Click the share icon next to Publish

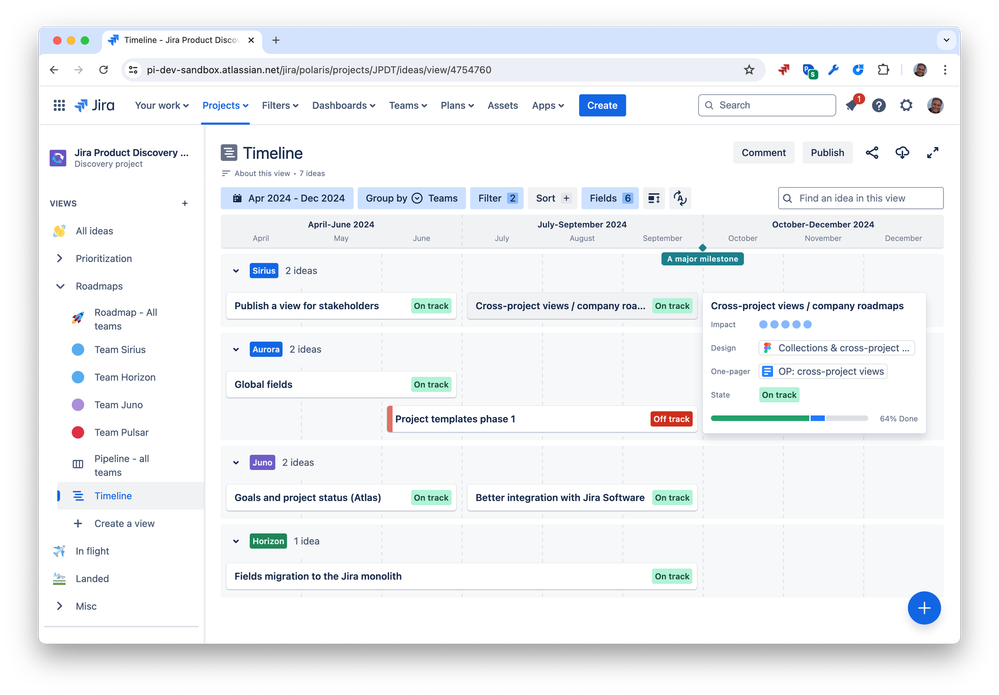(872, 152)
